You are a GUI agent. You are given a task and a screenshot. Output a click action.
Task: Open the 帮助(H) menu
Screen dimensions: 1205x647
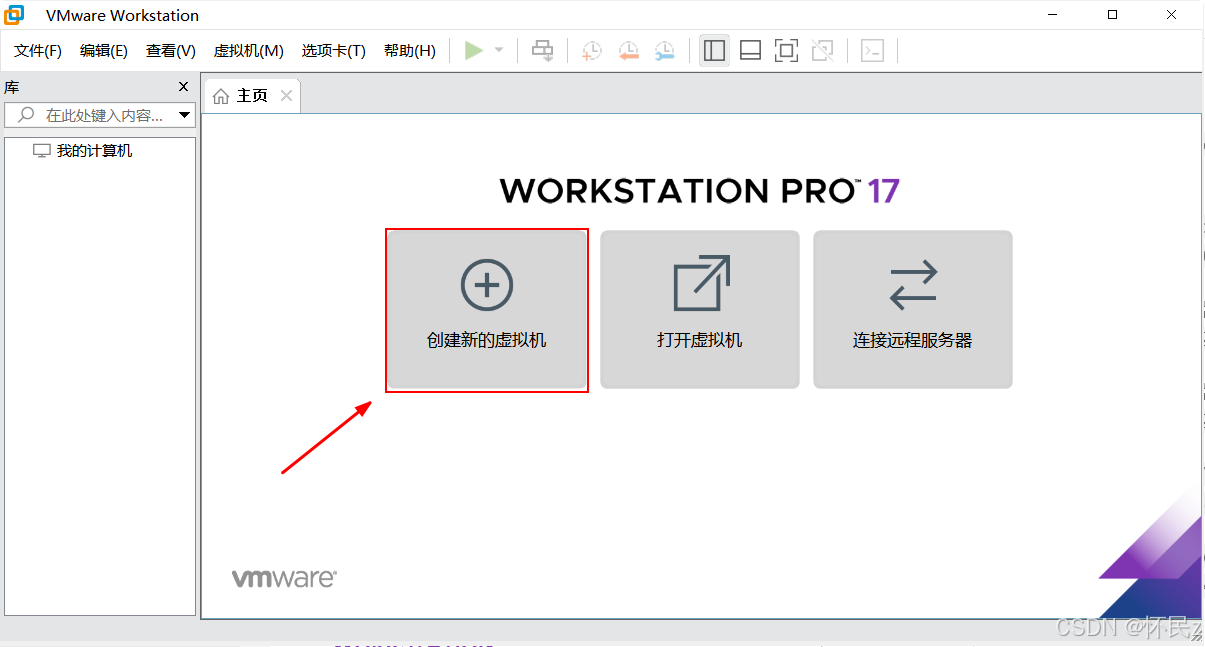point(410,50)
